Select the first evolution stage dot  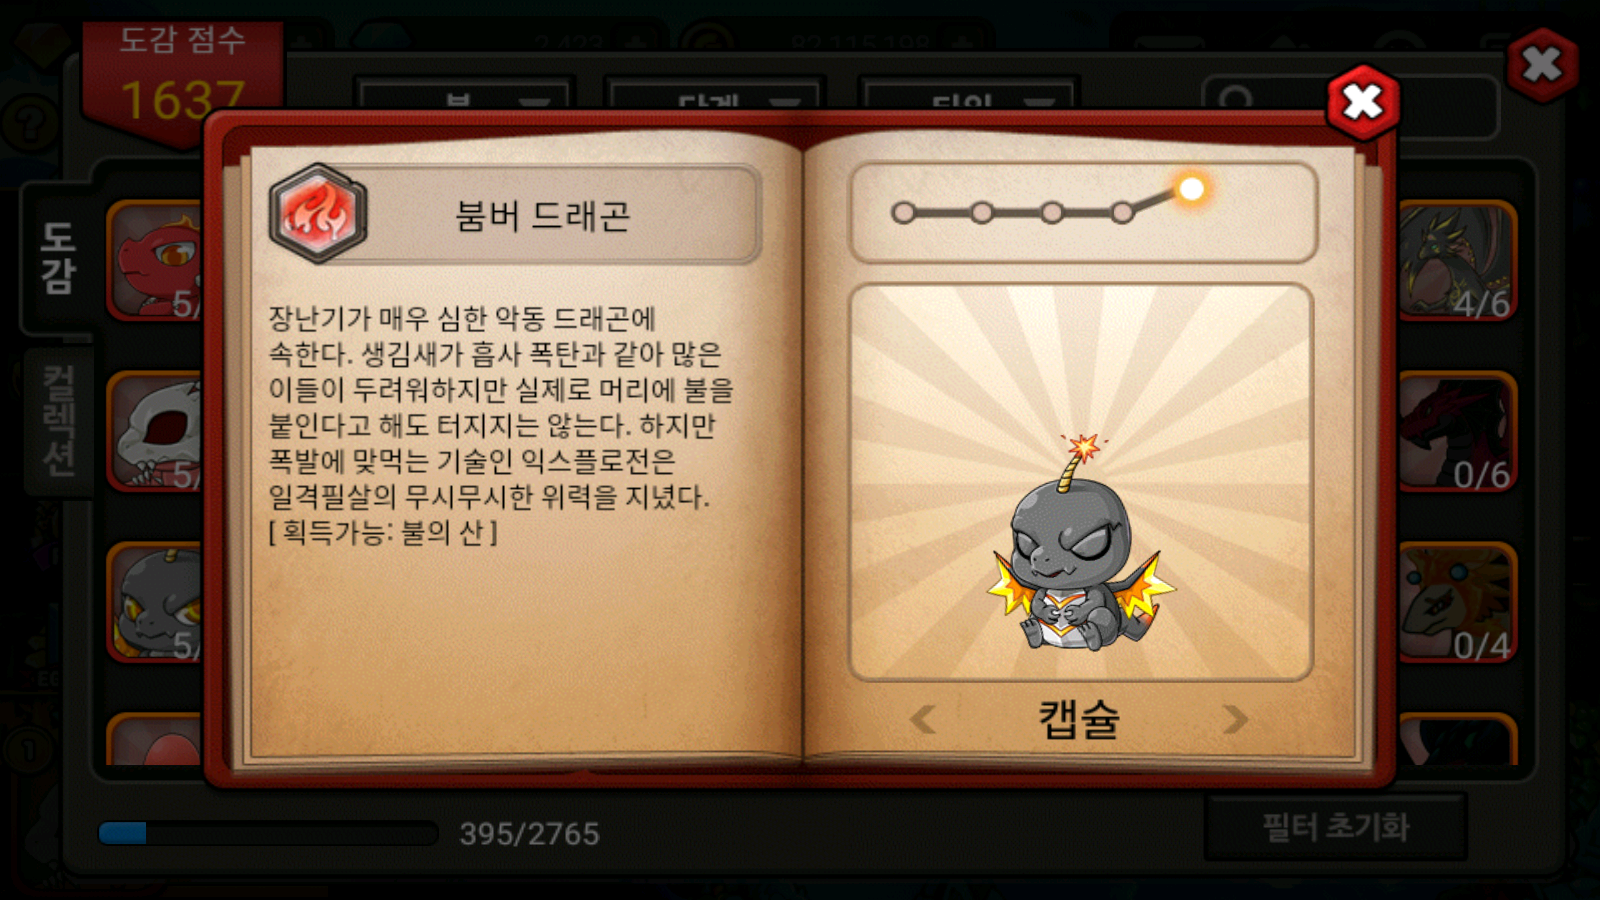tap(903, 213)
